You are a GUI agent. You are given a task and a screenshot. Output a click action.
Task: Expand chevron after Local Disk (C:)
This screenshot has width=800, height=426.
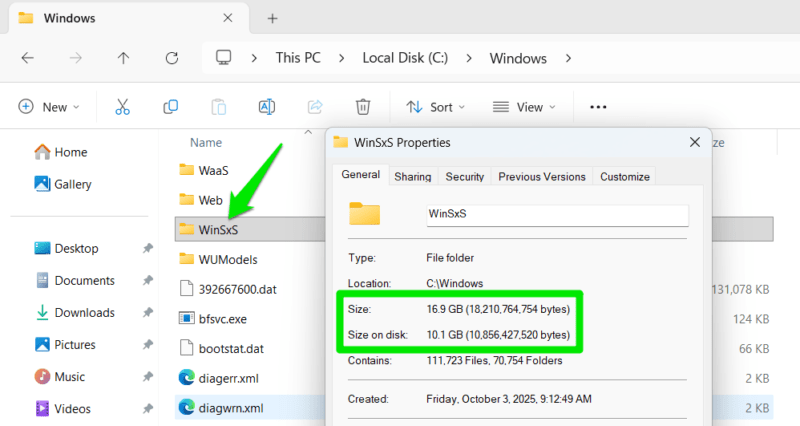coord(468,59)
